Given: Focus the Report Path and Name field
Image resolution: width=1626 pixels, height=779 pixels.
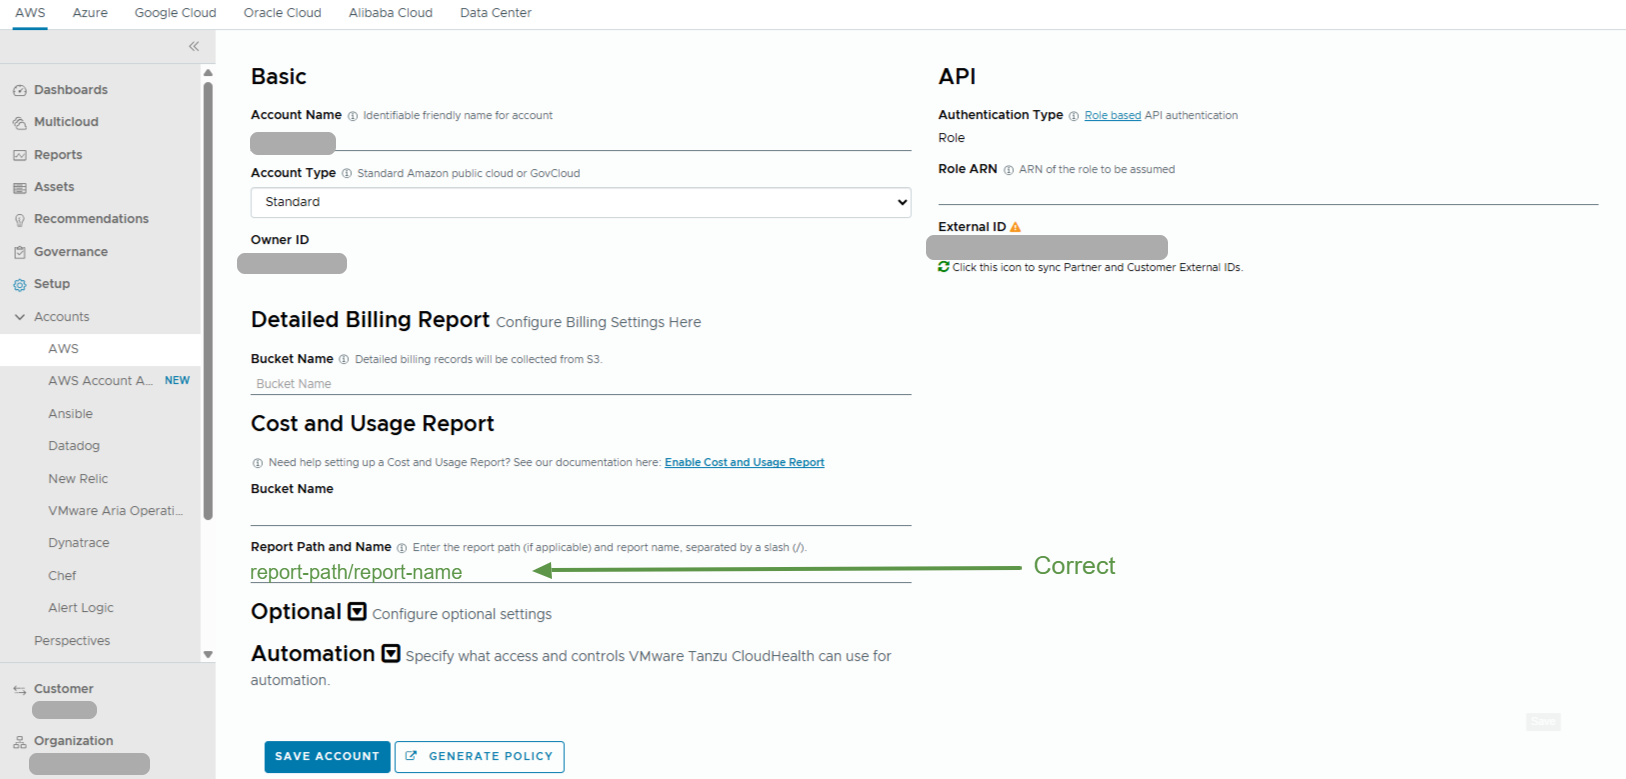Looking at the screenshot, I should pyautogui.click(x=581, y=572).
